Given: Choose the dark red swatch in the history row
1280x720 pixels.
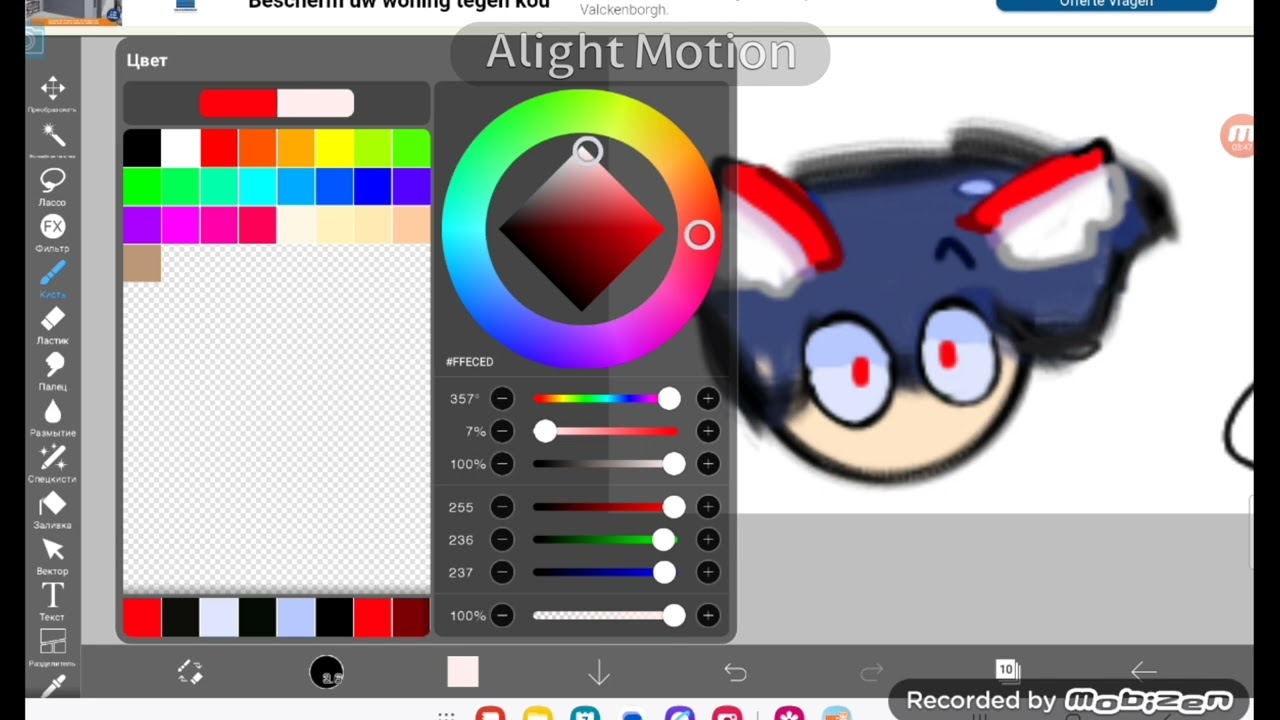Looking at the screenshot, I should (411, 618).
